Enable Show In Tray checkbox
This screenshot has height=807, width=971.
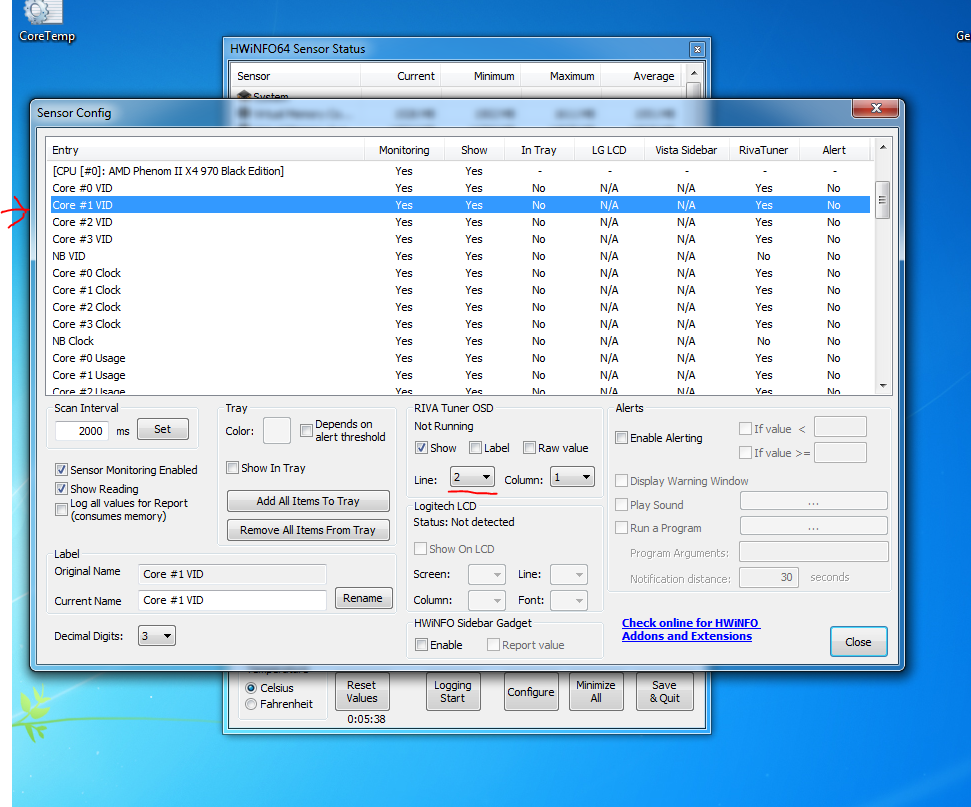232,468
